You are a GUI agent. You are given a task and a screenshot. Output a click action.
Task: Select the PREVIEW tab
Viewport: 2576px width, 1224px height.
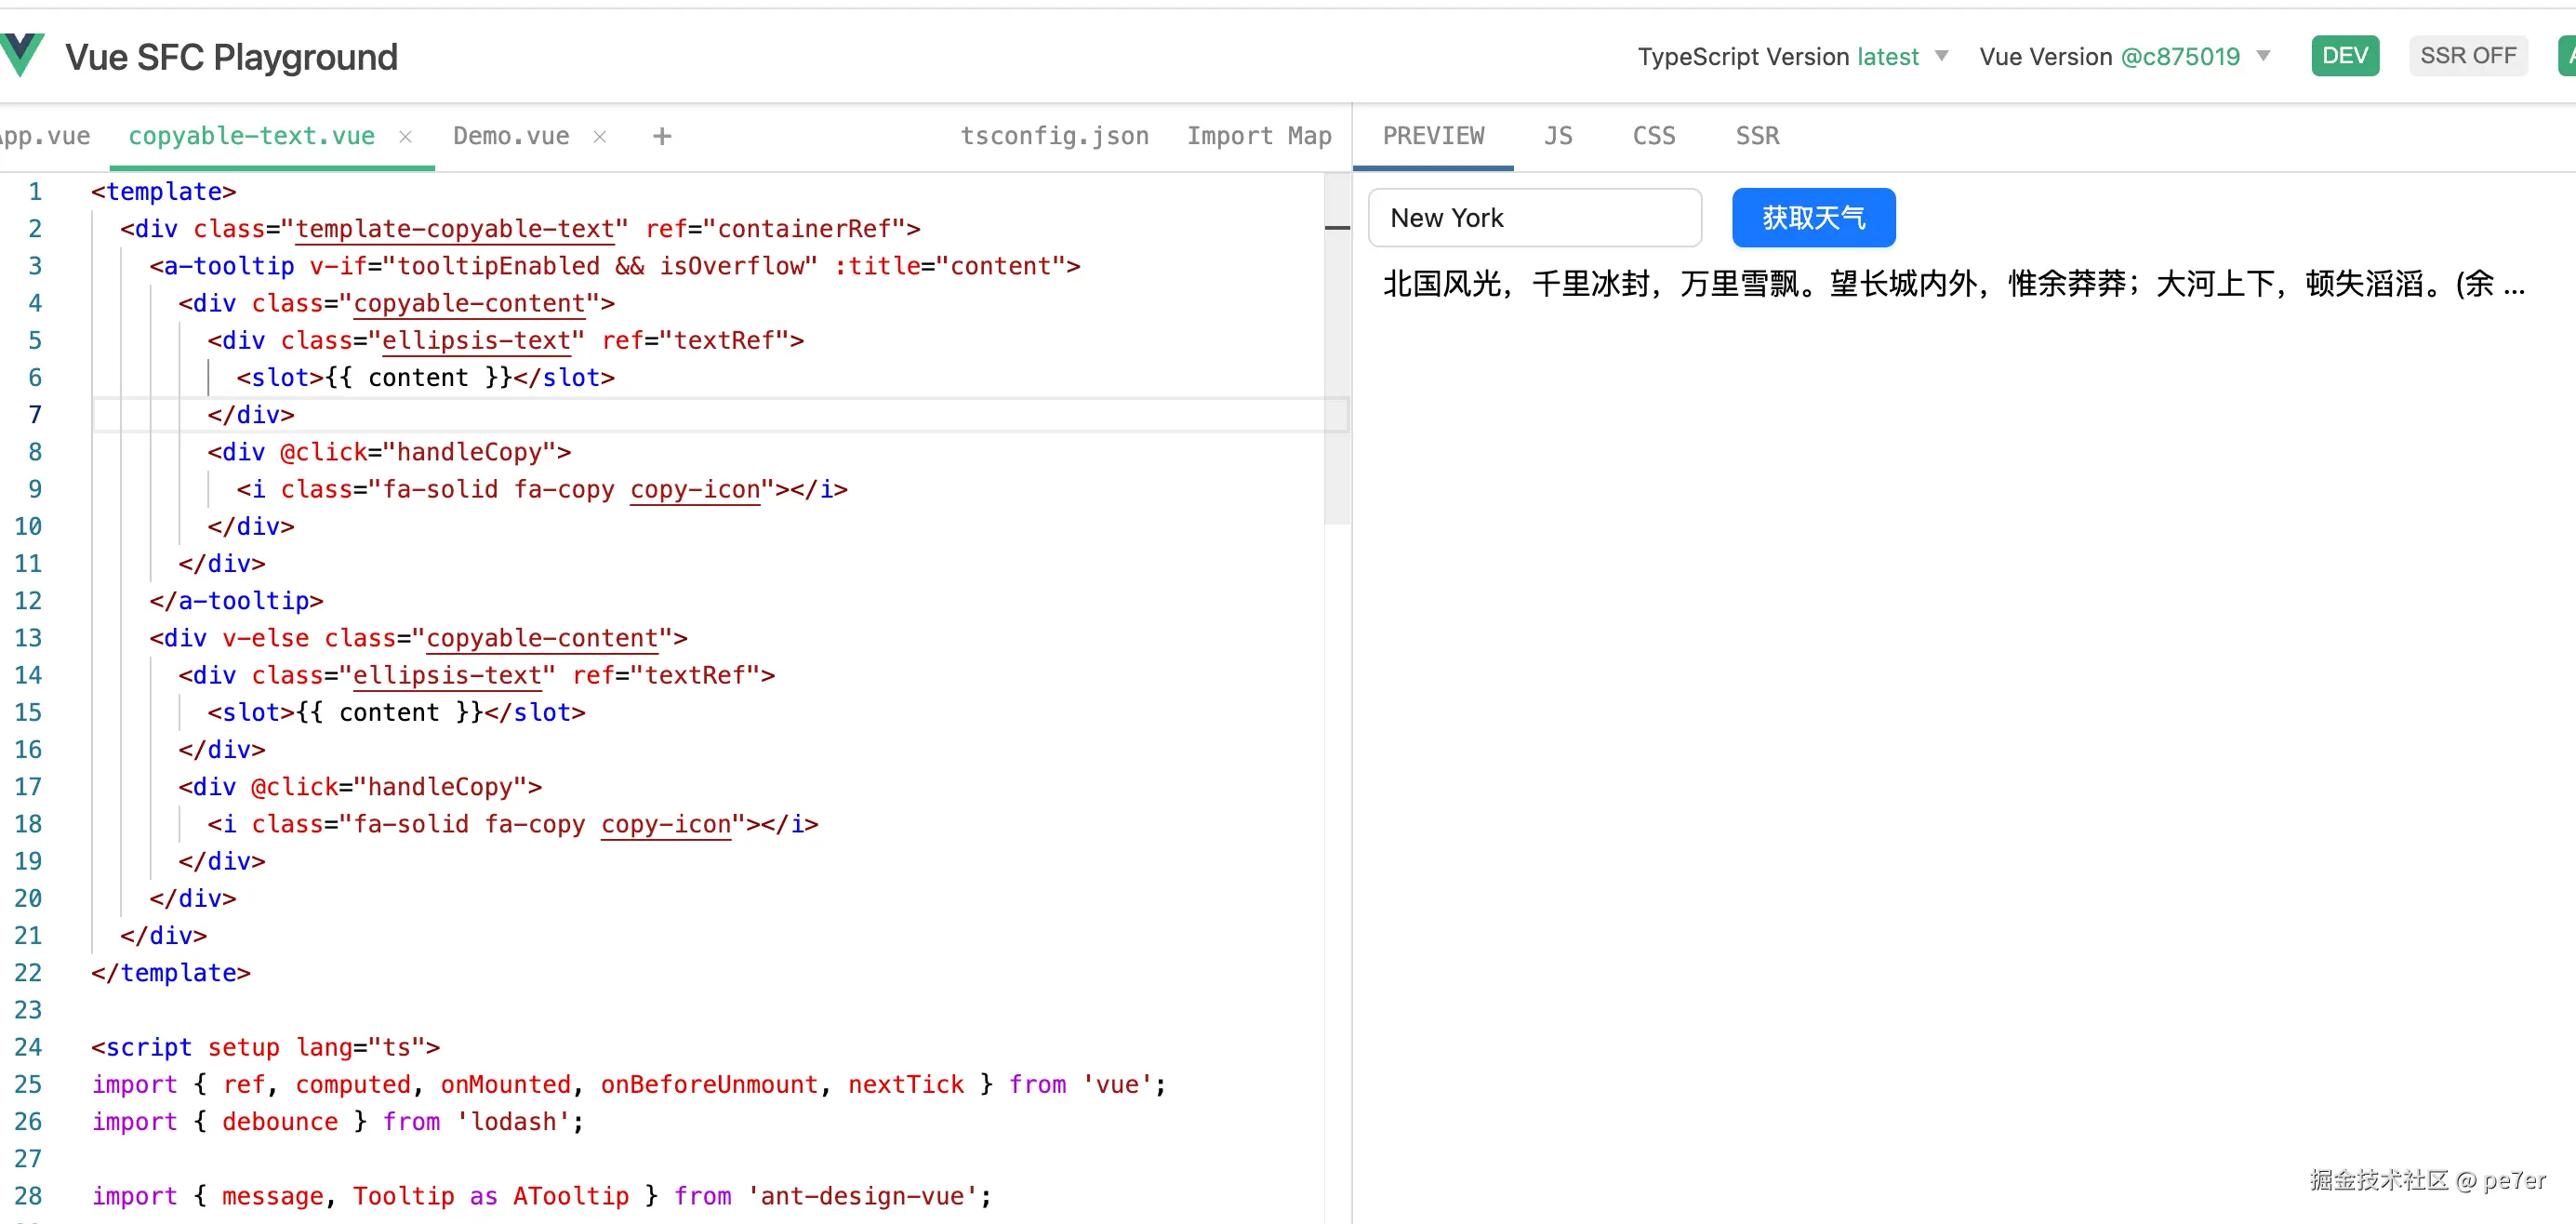(x=1433, y=136)
